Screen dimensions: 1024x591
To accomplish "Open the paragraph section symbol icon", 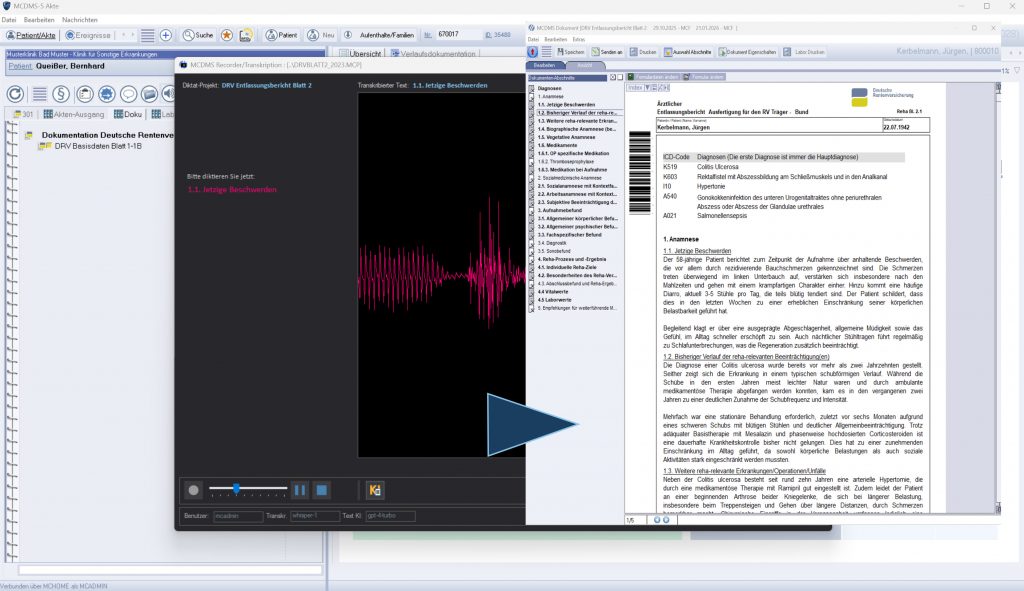I will 62,94.
